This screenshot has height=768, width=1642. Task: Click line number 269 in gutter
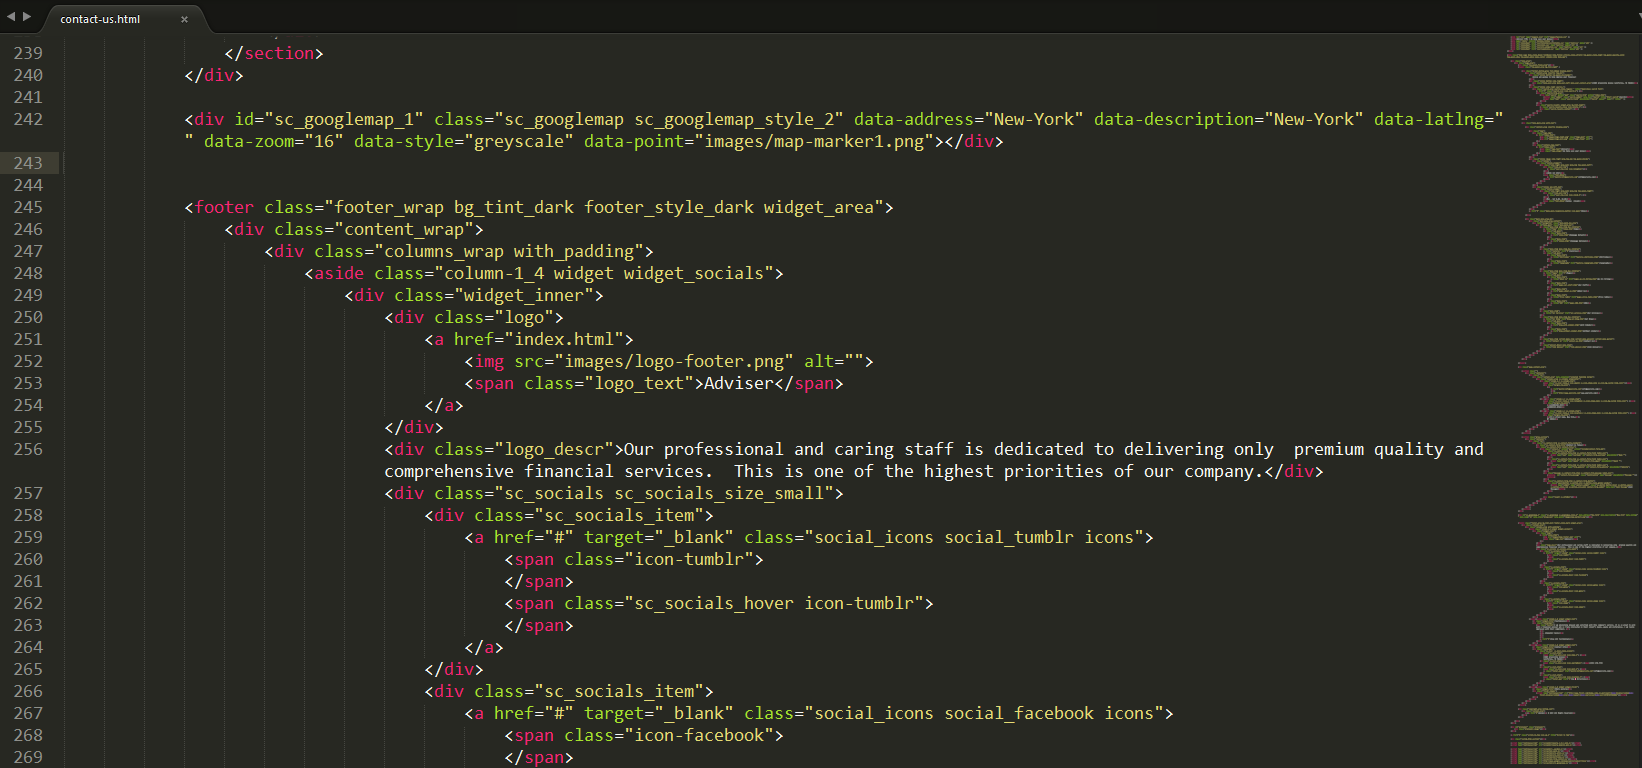28,757
